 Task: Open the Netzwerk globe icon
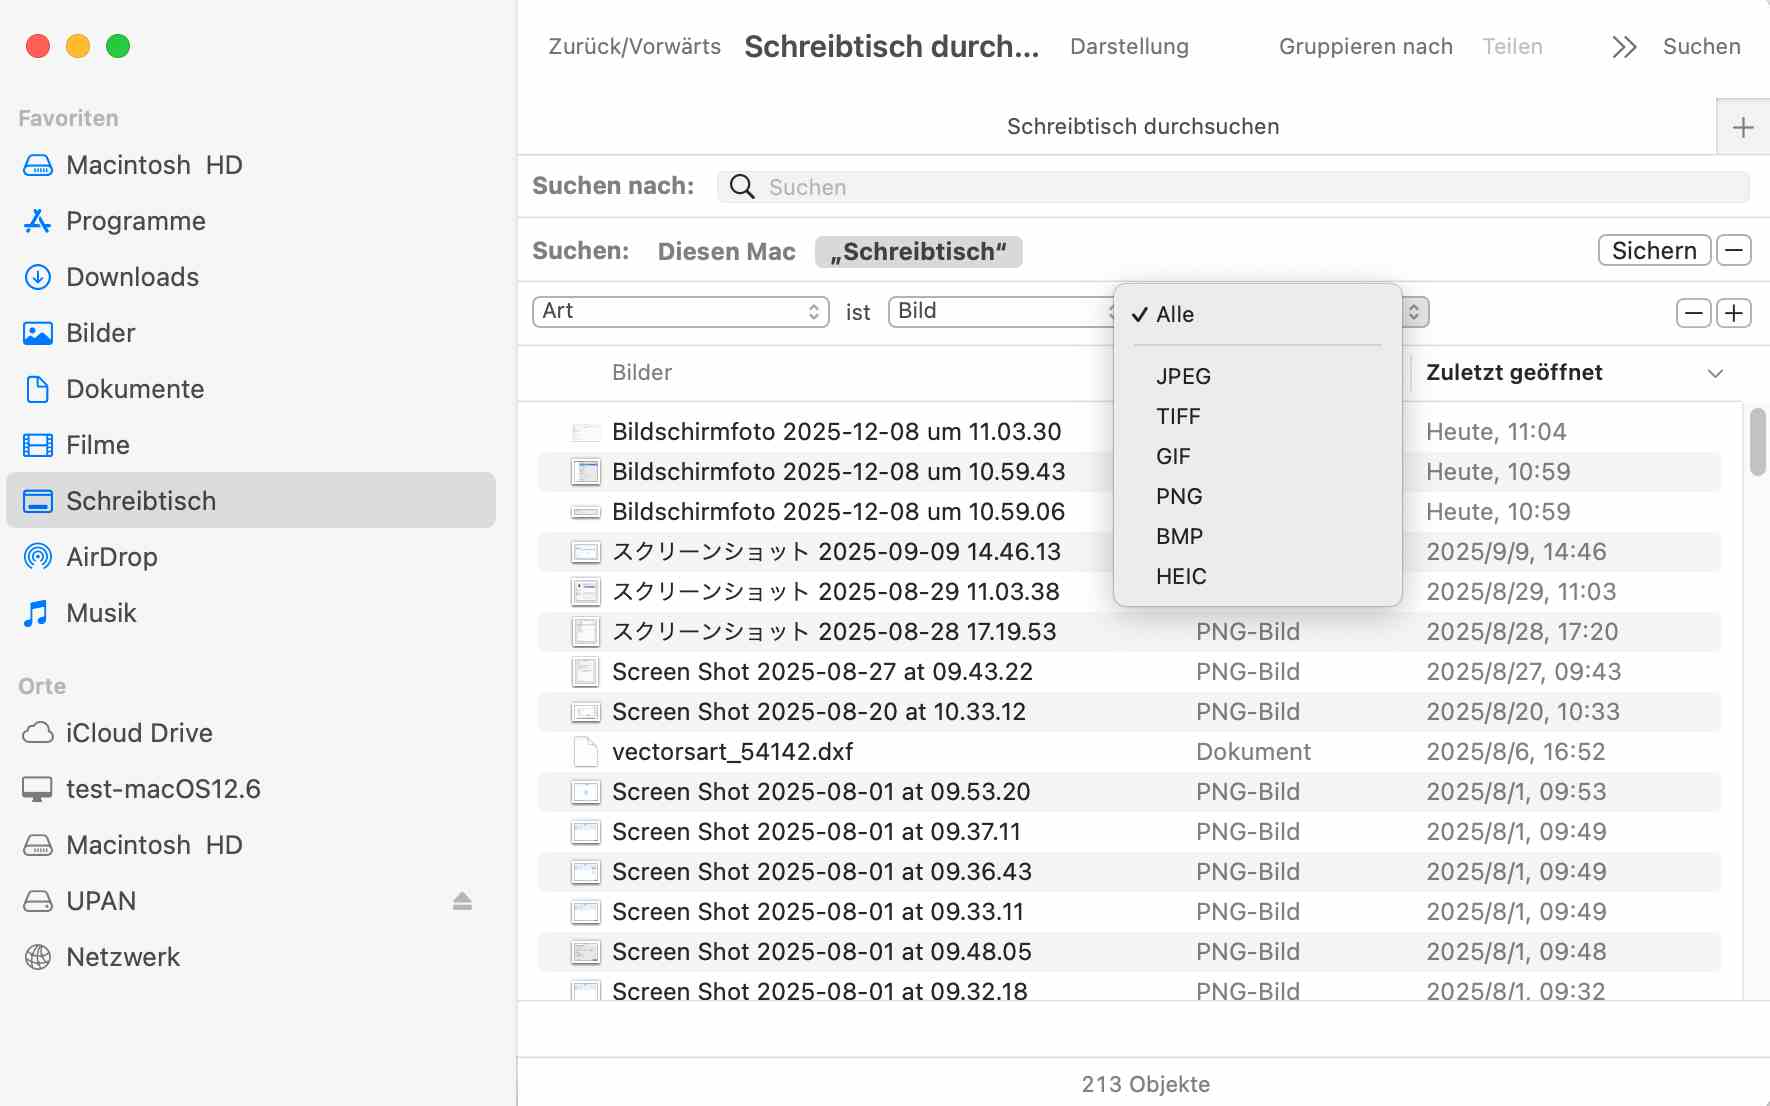click(x=37, y=957)
